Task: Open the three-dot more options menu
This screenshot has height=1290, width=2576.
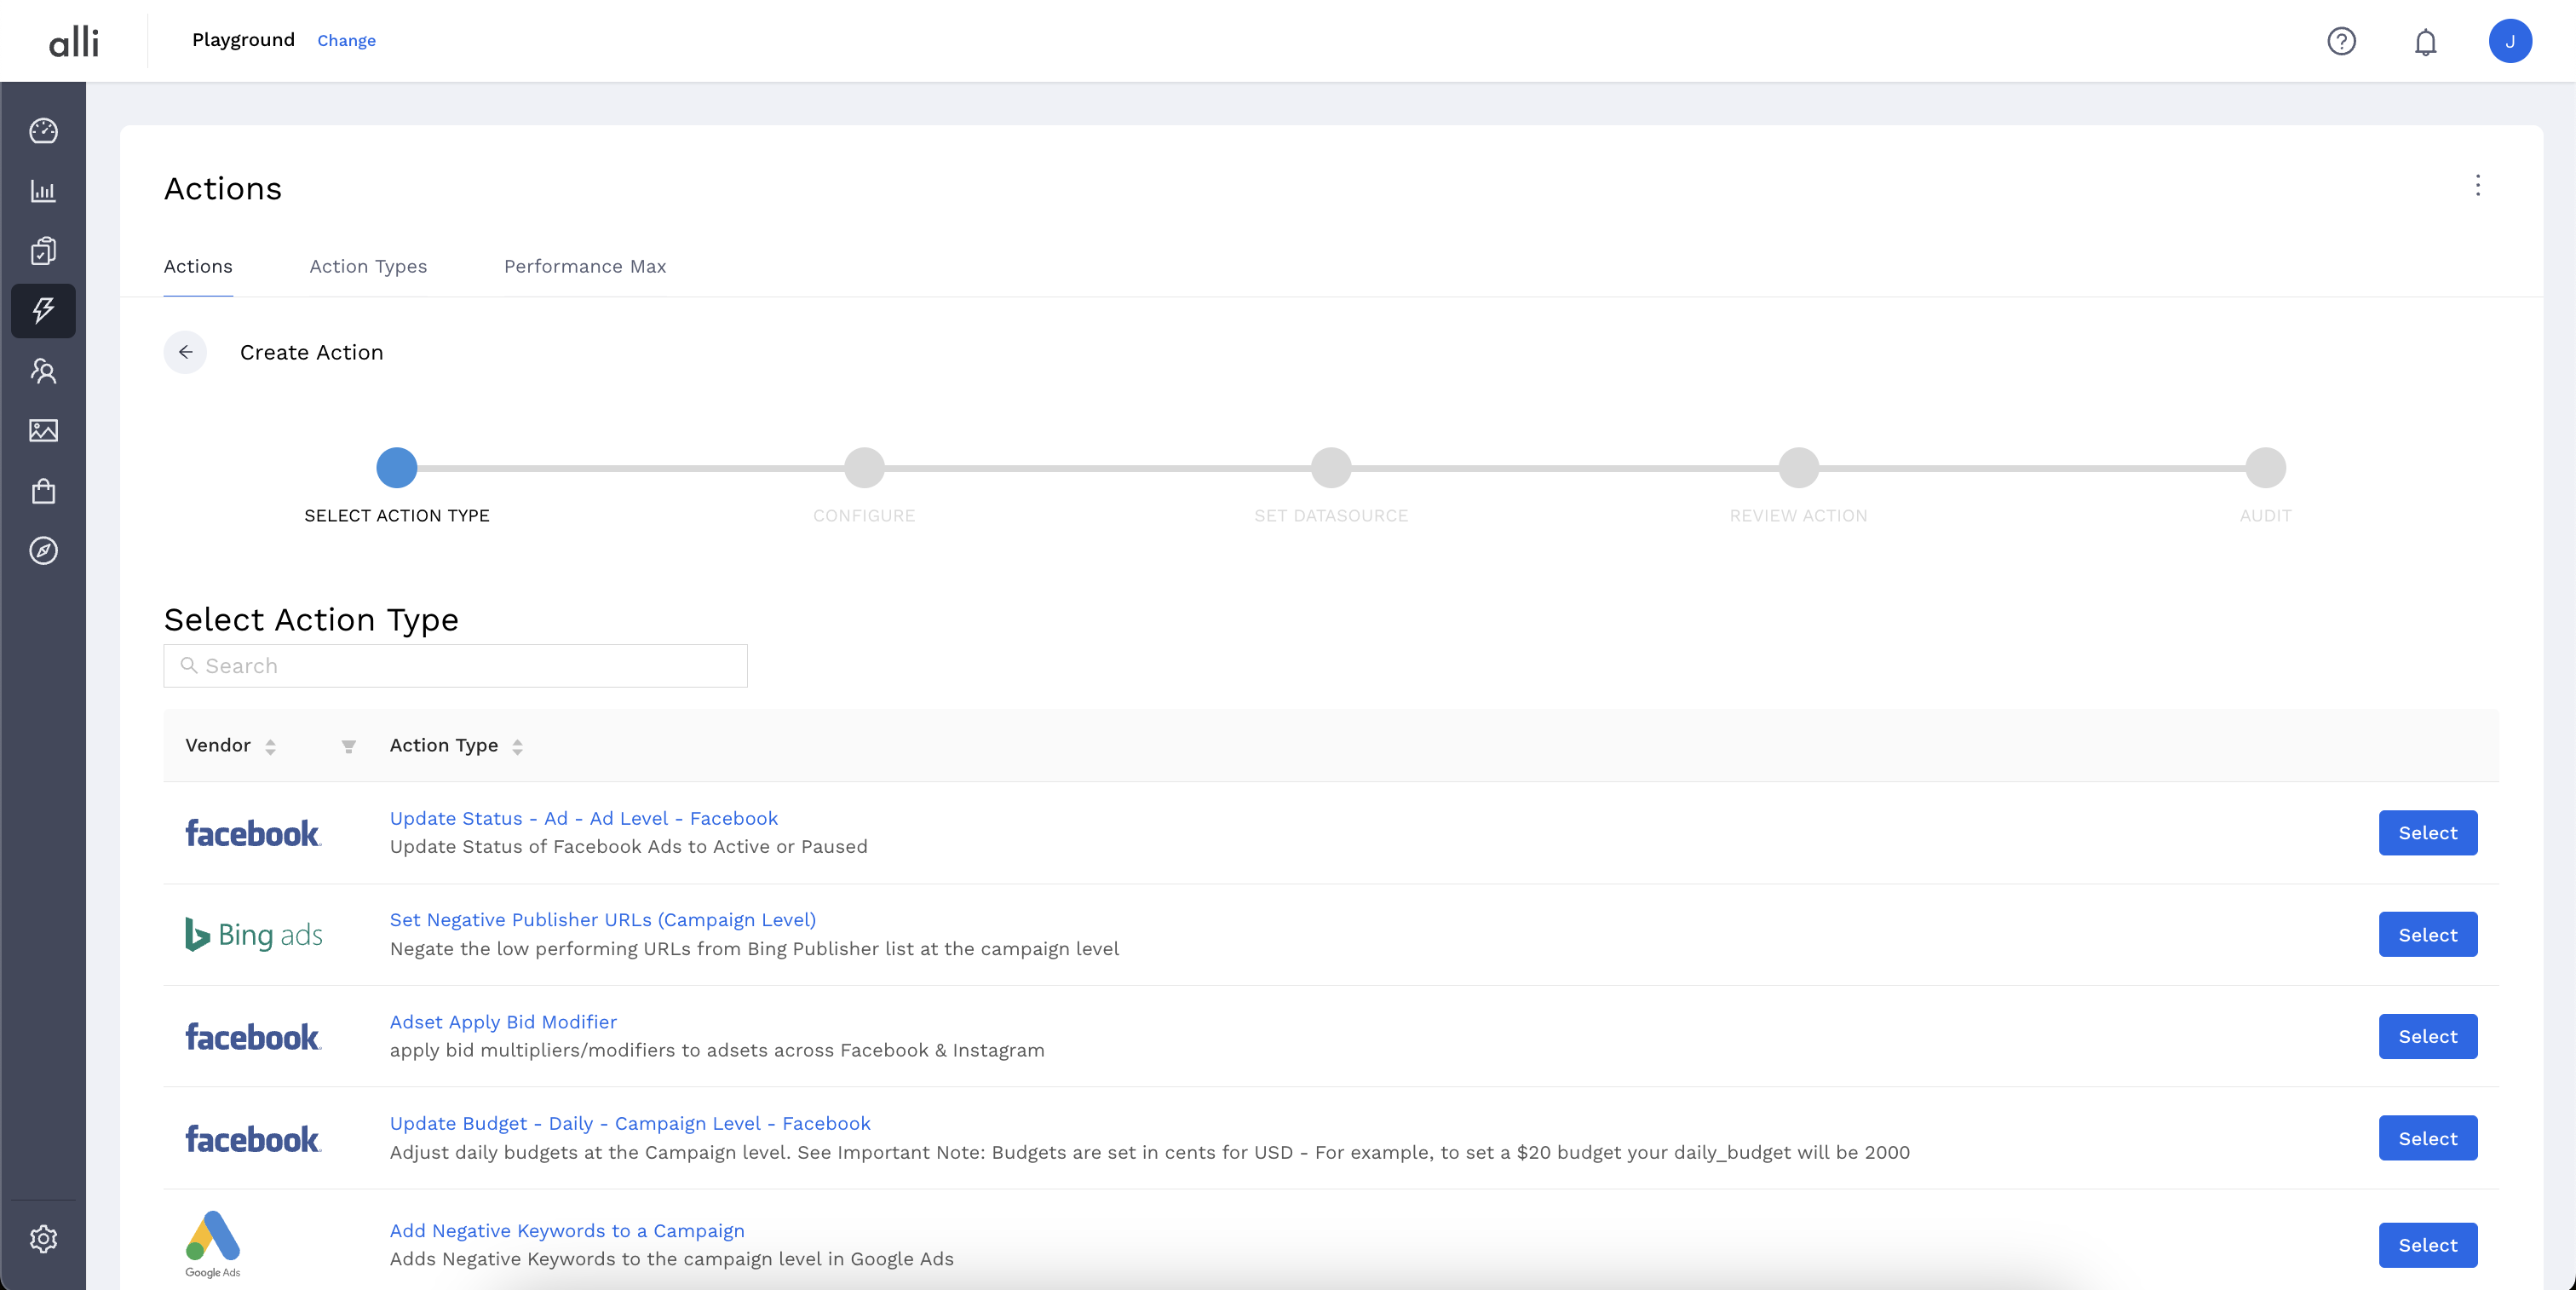Action: [x=2477, y=186]
